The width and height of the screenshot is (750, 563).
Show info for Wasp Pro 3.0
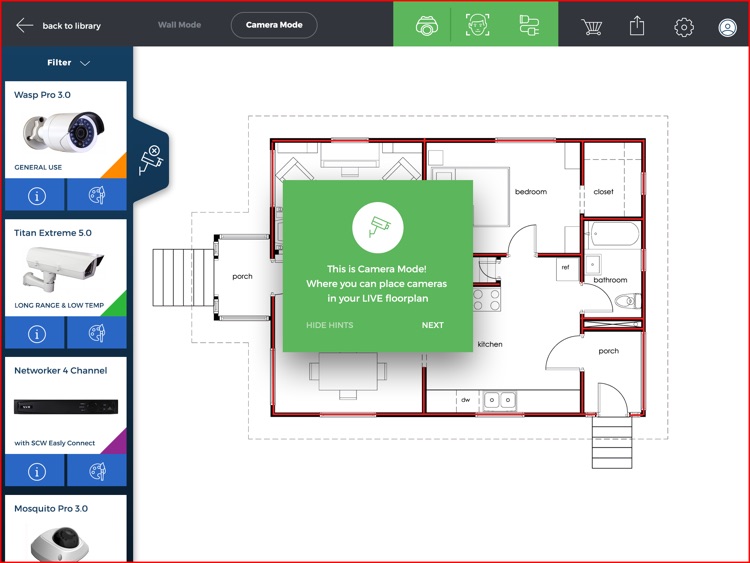point(35,195)
